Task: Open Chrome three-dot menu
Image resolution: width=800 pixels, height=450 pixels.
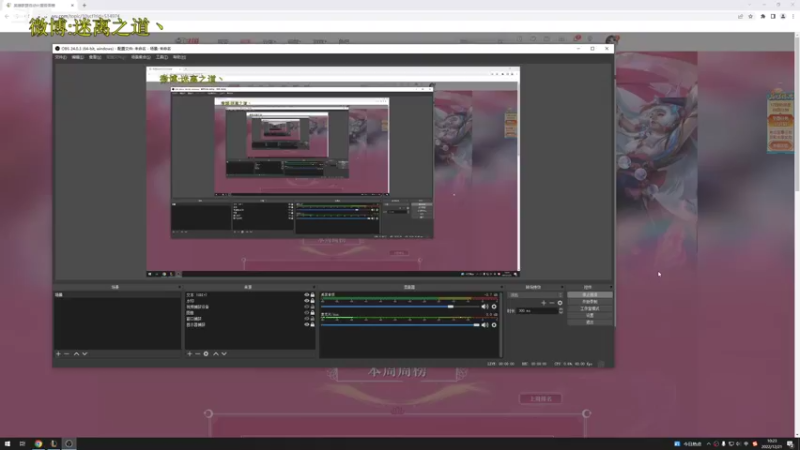Action: coord(793,16)
